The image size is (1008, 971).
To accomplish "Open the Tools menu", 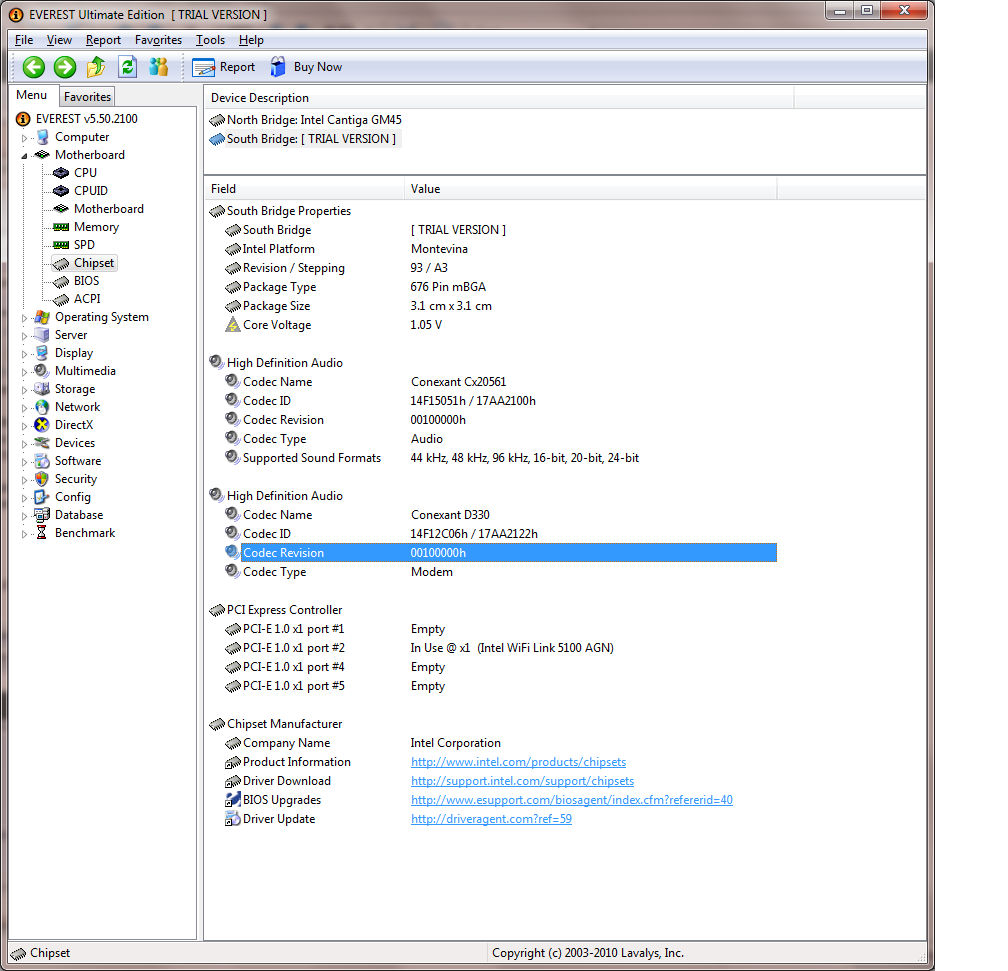I will click(x=210, y=40).
